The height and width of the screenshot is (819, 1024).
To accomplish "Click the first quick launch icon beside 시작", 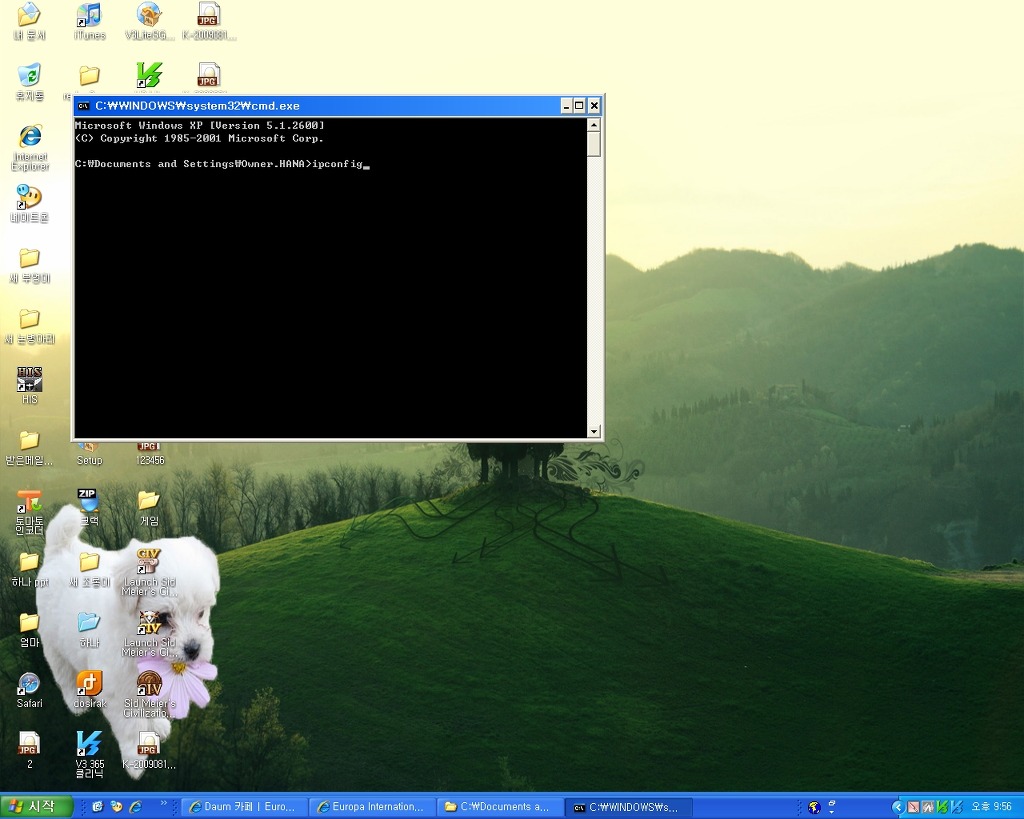I will click(x=97, y=807).
